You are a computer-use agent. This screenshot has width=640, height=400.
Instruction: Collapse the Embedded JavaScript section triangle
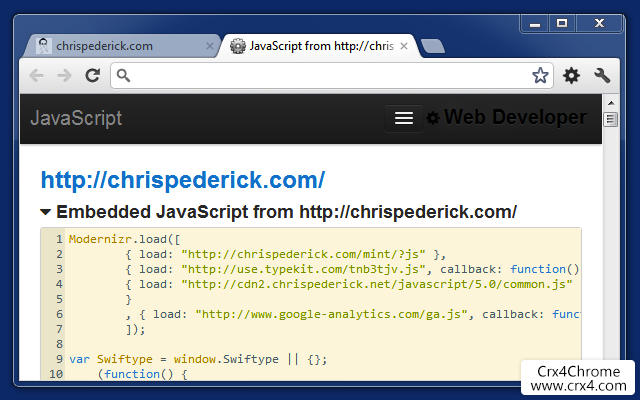[45, 212]
